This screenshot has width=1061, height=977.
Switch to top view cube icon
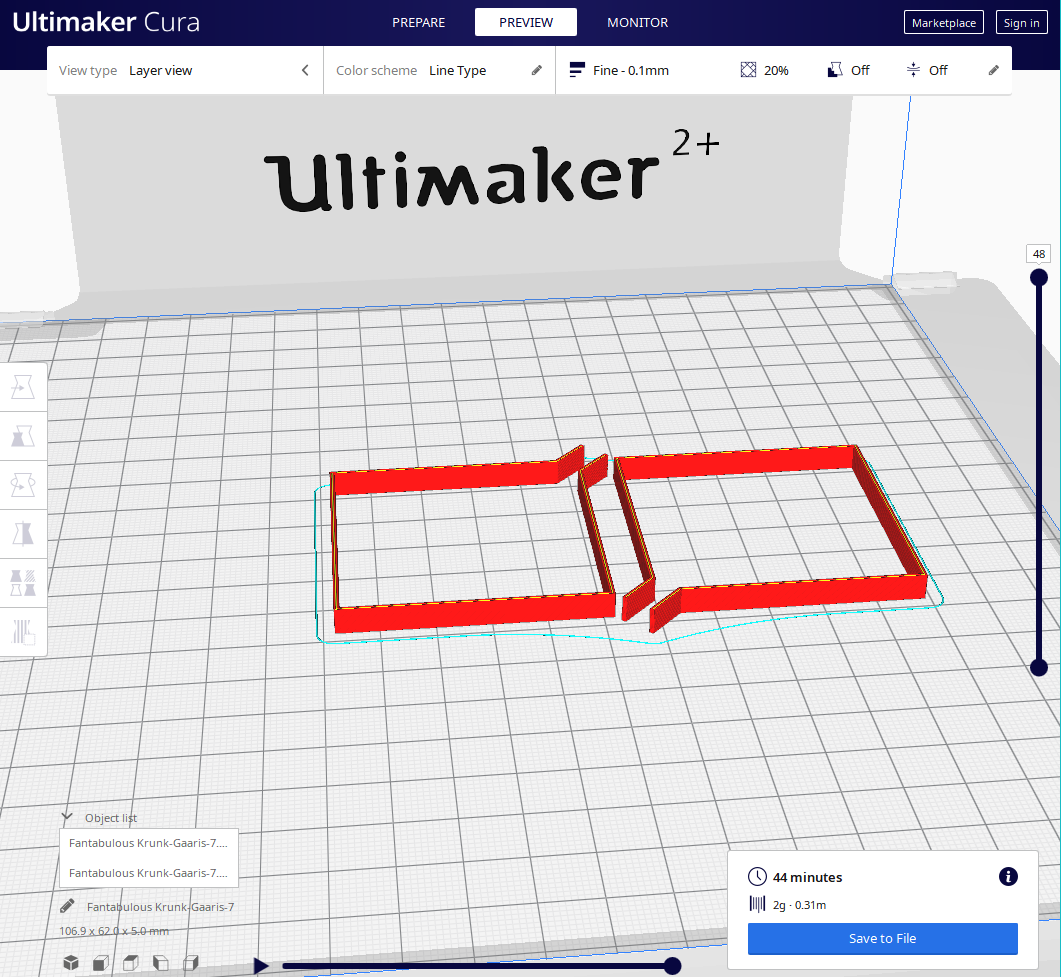(131, 962)
